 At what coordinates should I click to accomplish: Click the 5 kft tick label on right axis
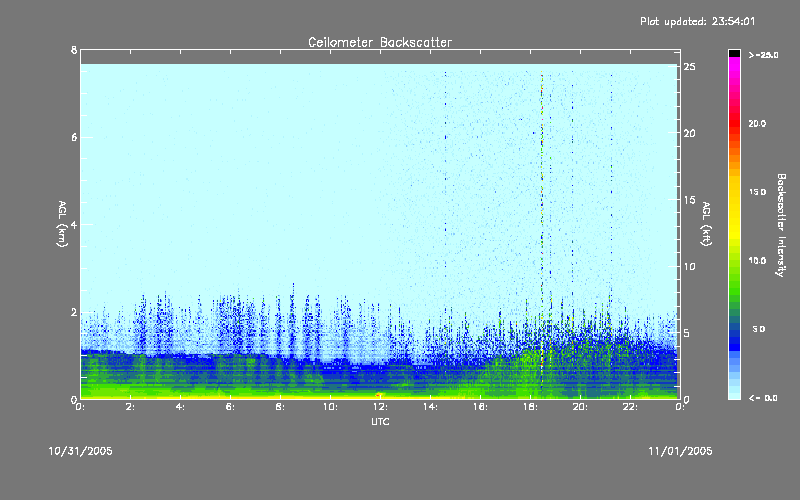coord(687,333)
